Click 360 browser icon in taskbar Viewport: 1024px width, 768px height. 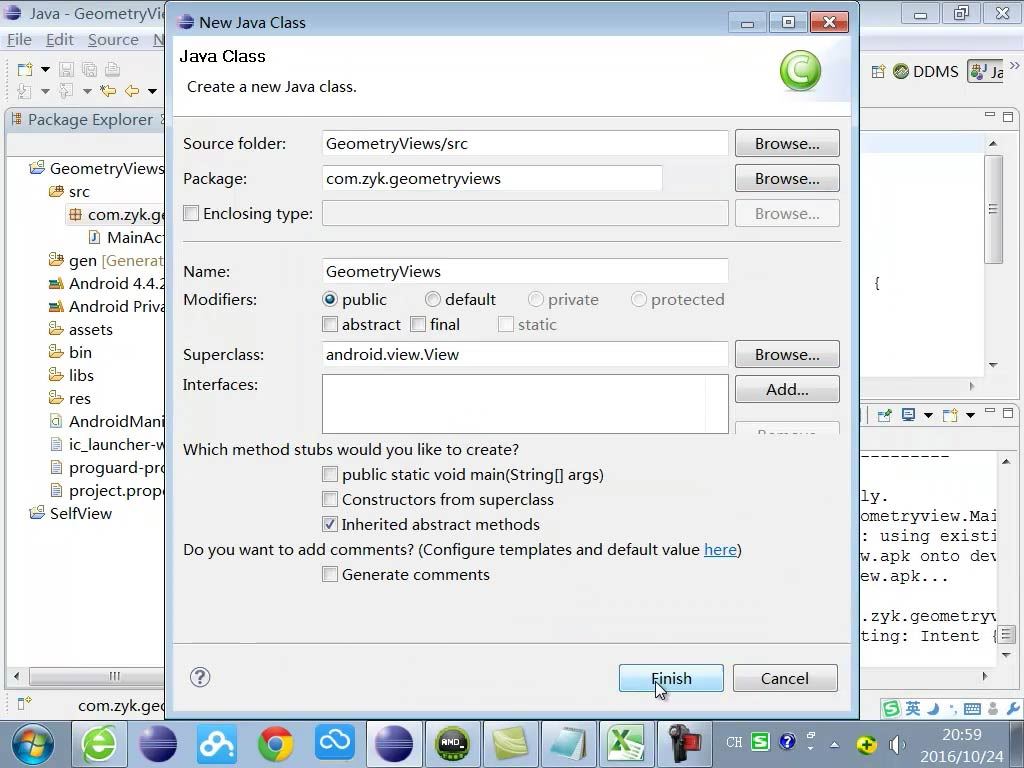click(x=99, y=744)
